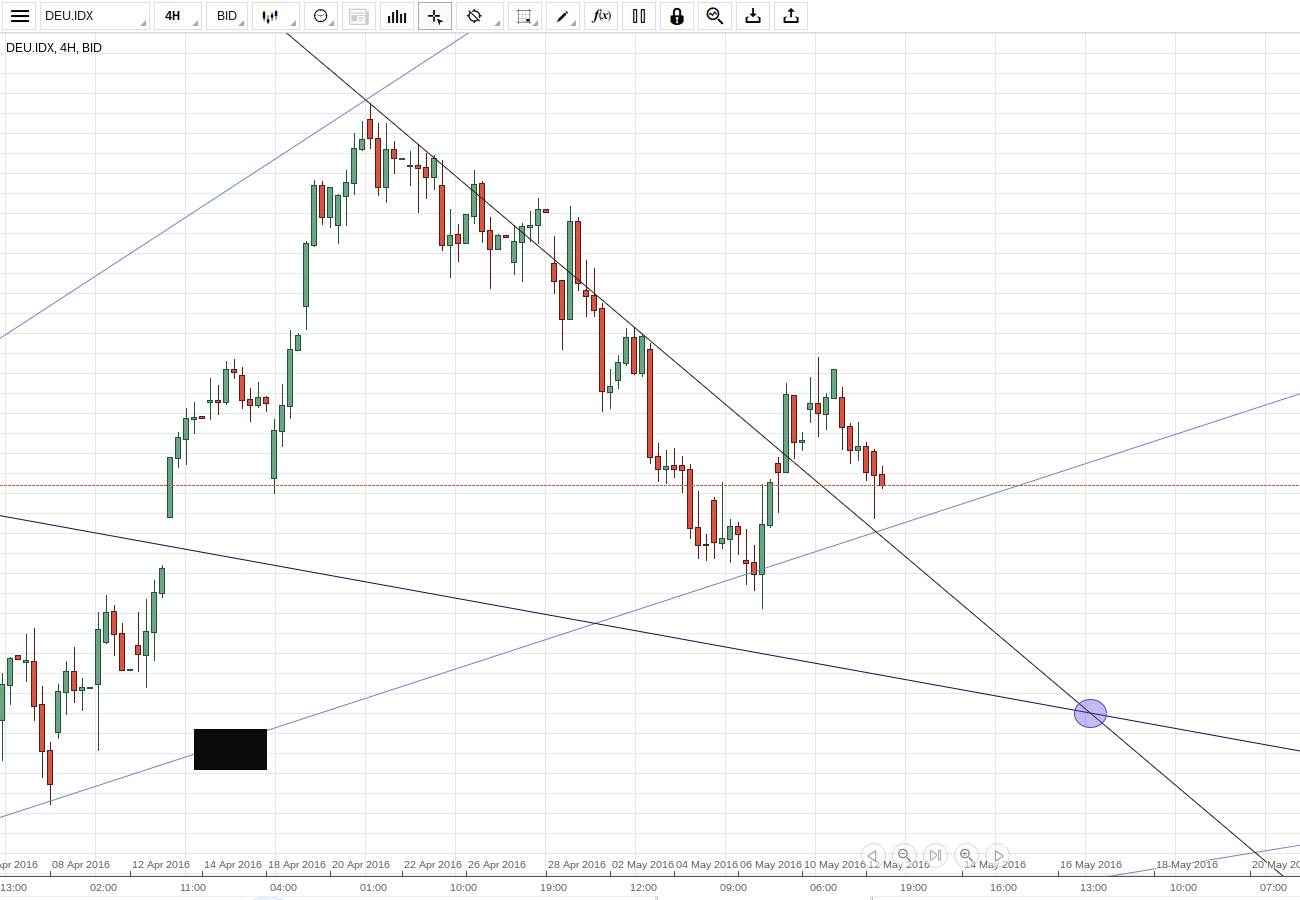
Task: Open the candlestick chart type selector
Action: [276, 16]
